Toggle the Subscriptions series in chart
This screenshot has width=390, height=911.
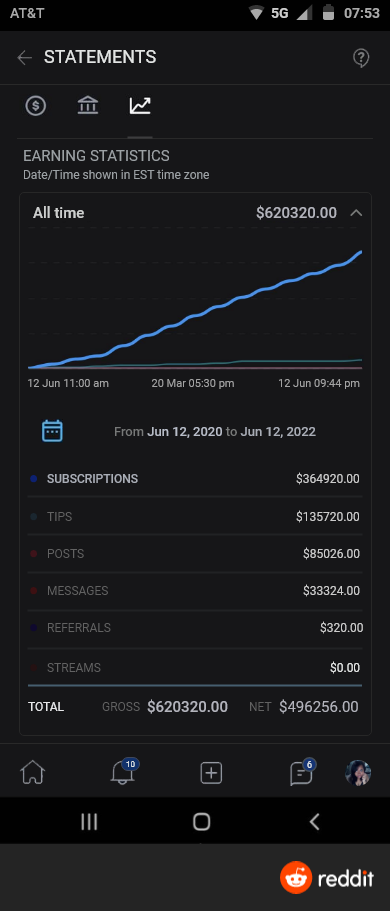click(195, 479)
